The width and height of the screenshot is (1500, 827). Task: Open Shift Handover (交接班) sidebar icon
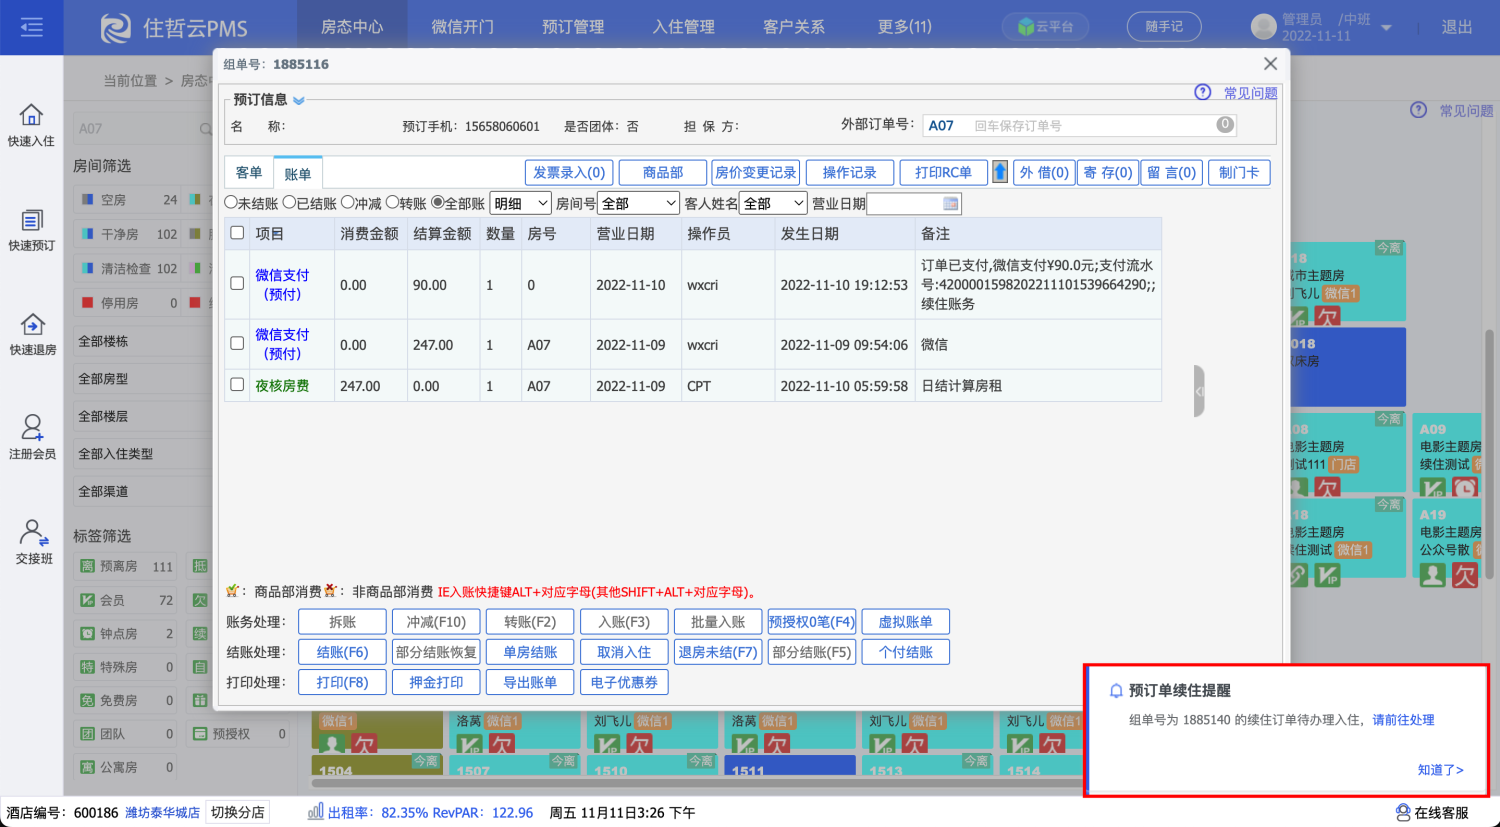(32, 542)
